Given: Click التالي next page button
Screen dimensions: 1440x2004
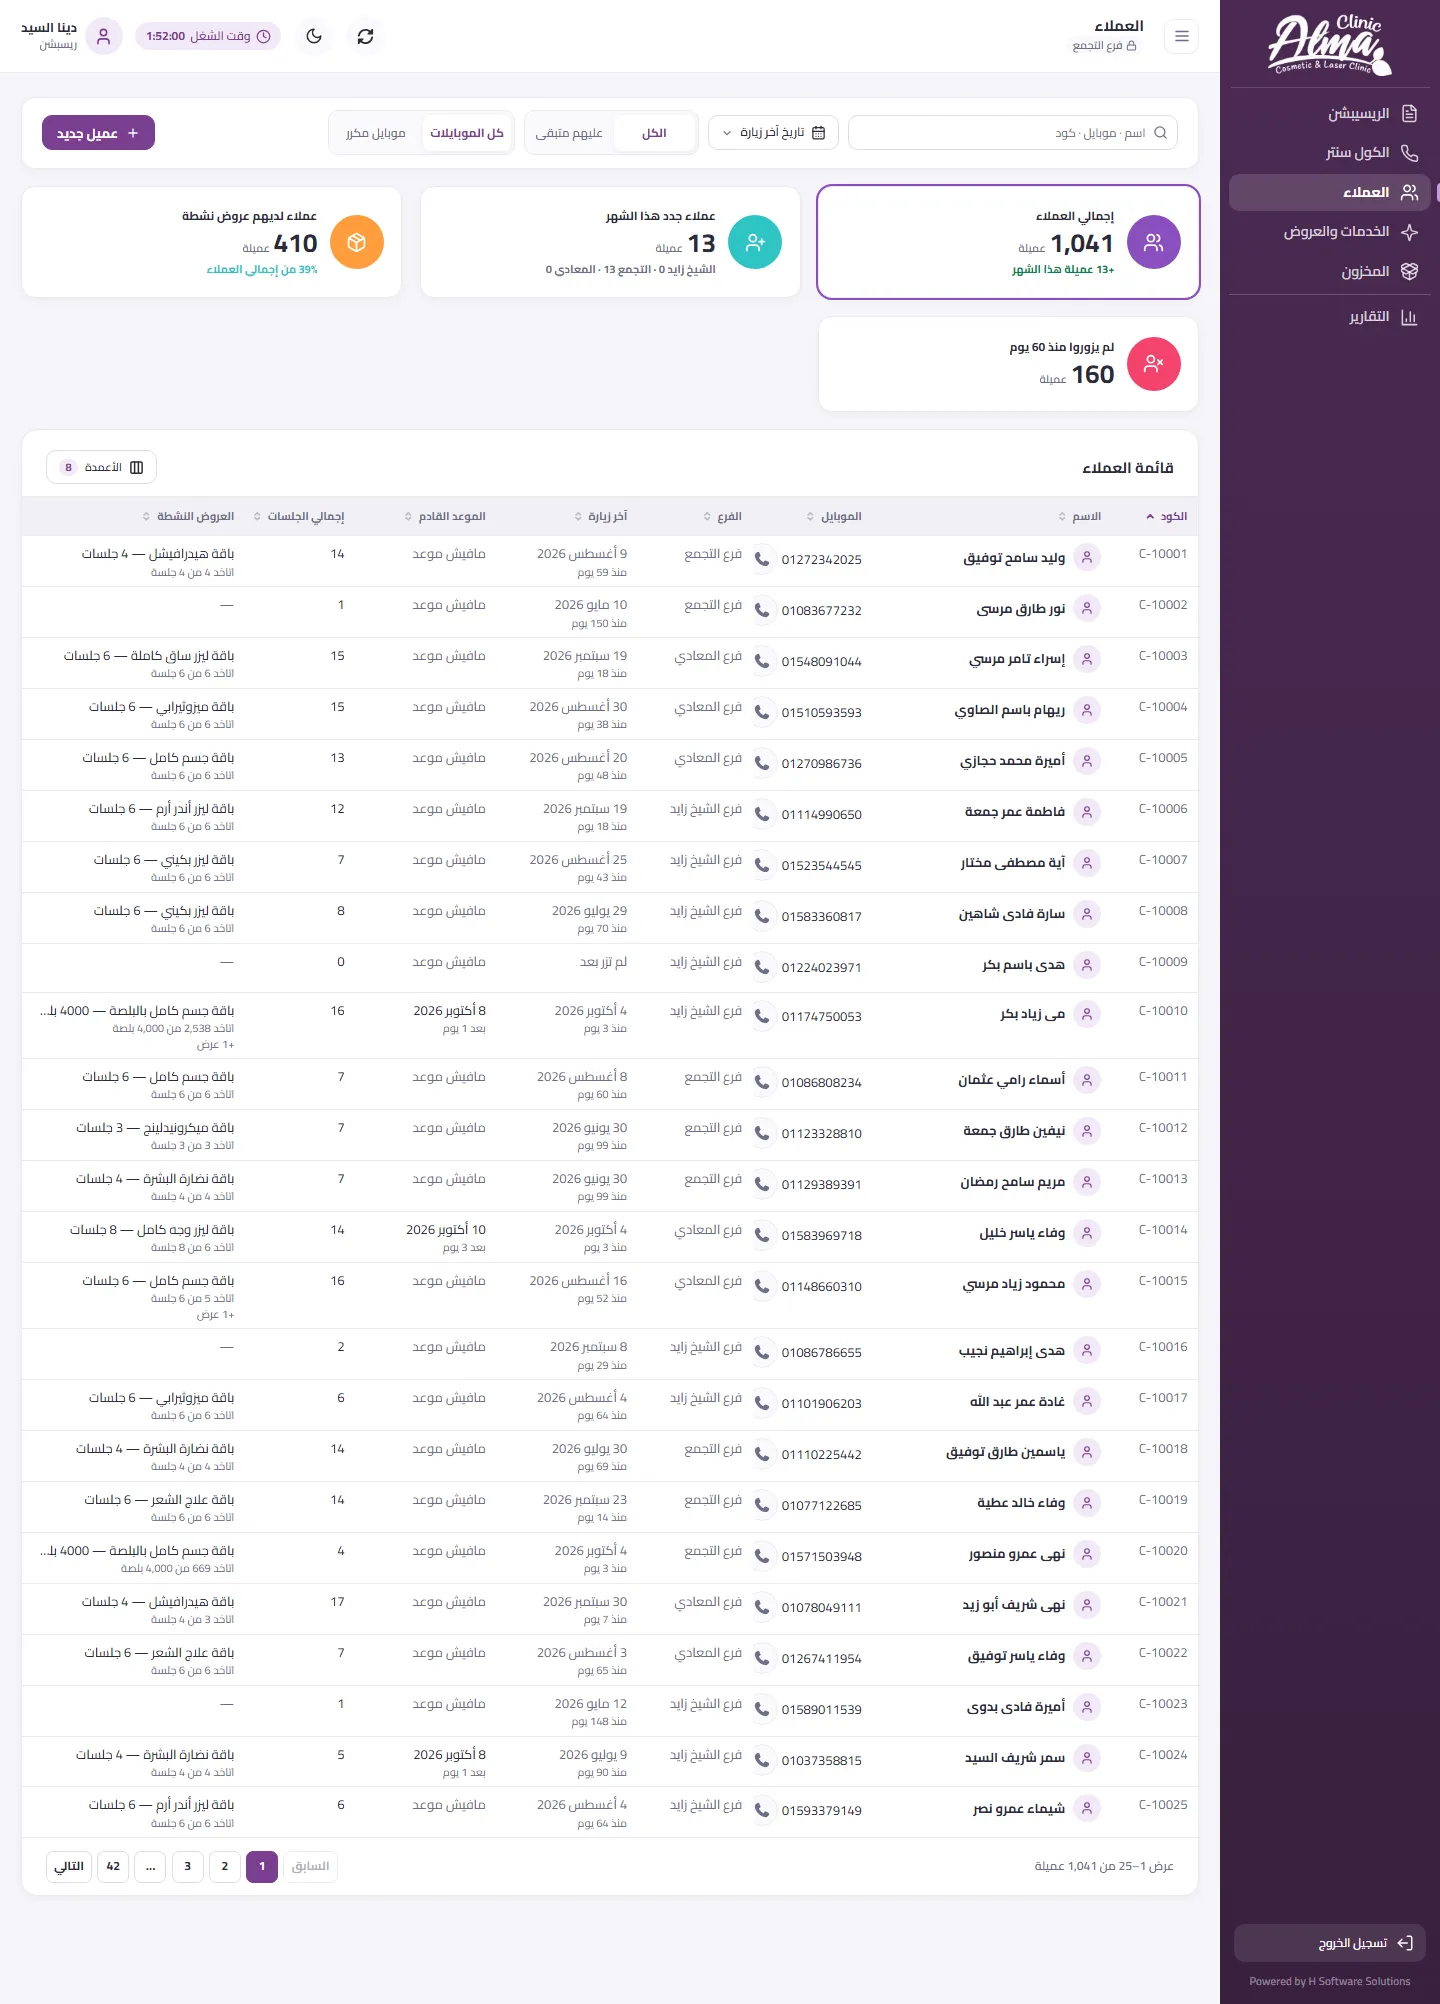Looking at the screenshot, I should point(69,1866).
